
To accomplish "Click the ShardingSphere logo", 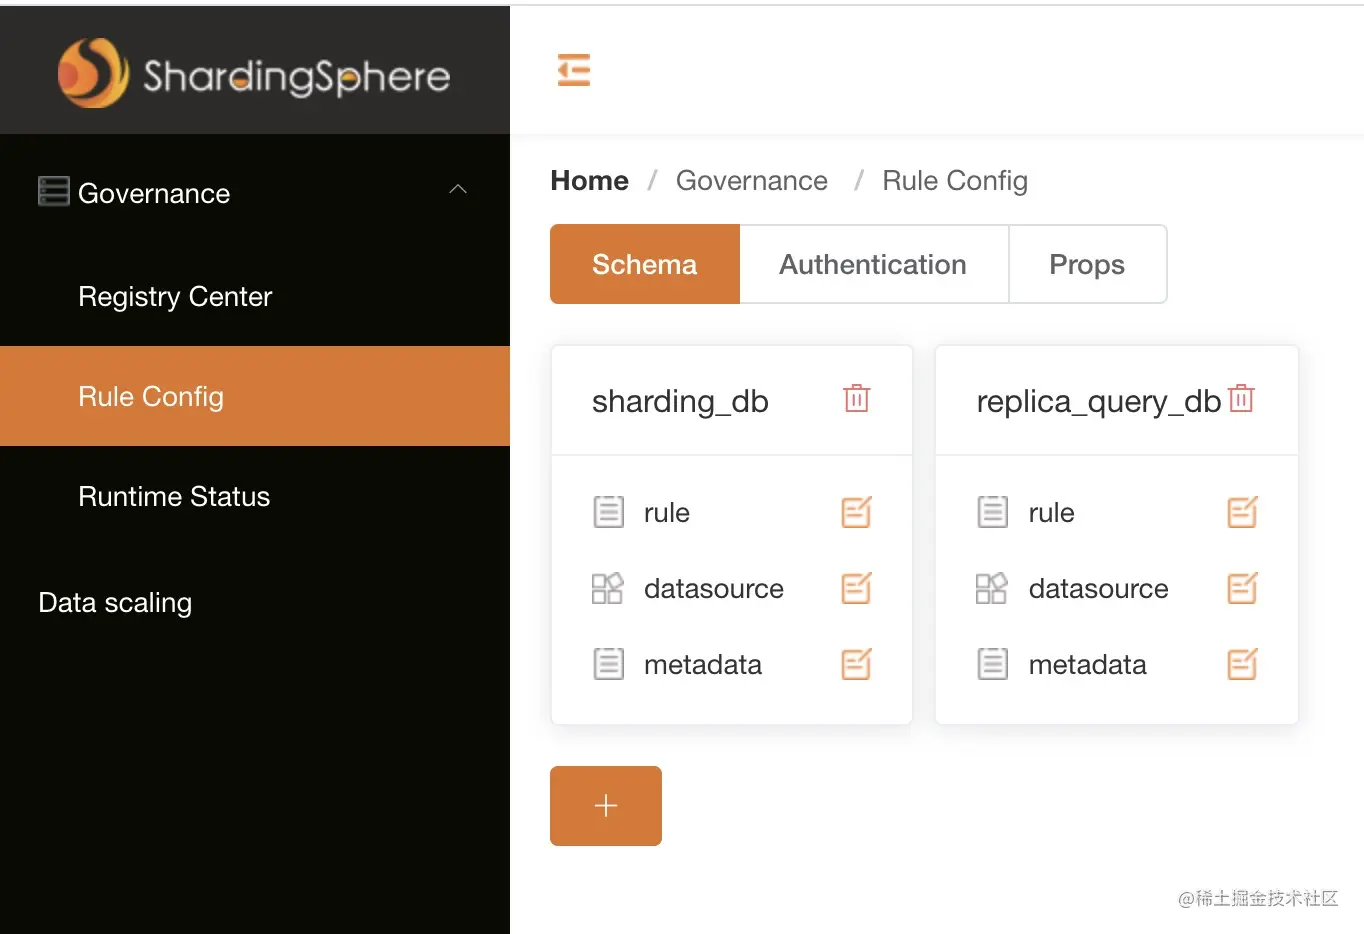I will (x=254, y=74).
